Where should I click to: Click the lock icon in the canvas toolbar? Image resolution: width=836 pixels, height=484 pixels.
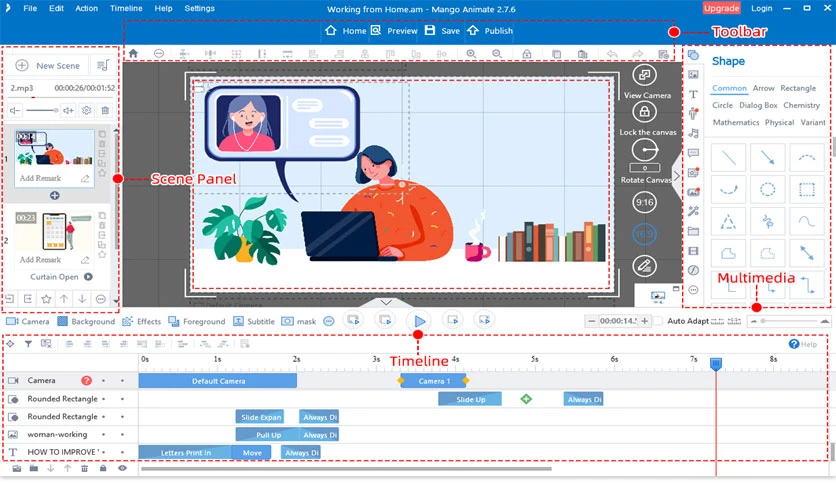click(x=527, y=54)
